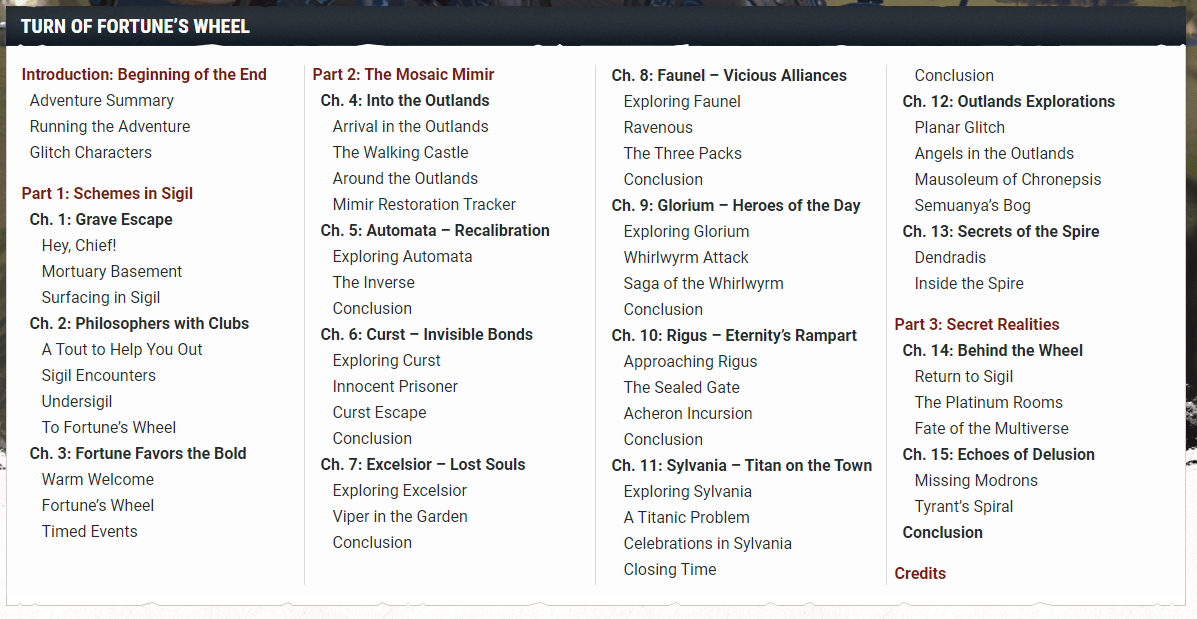
Task: Open Part 1: Schemes in Sigil
Action: coord(107,194)
